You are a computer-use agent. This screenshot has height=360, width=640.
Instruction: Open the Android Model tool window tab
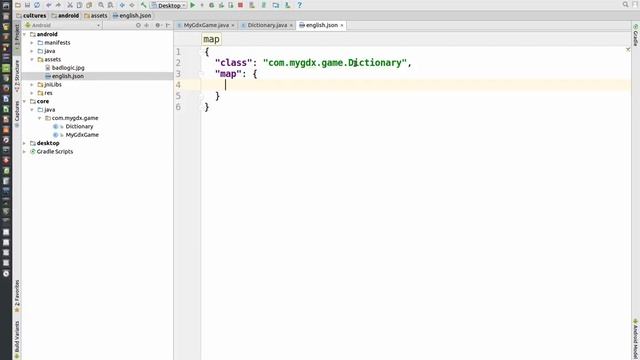click(x=636, y=339)
